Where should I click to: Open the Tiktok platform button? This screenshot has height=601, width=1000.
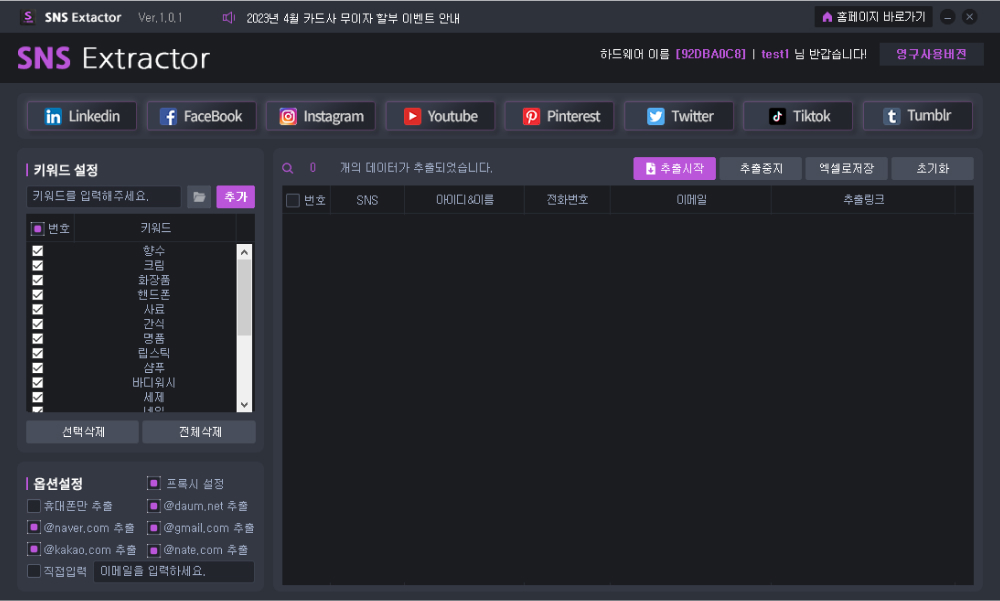798,116
